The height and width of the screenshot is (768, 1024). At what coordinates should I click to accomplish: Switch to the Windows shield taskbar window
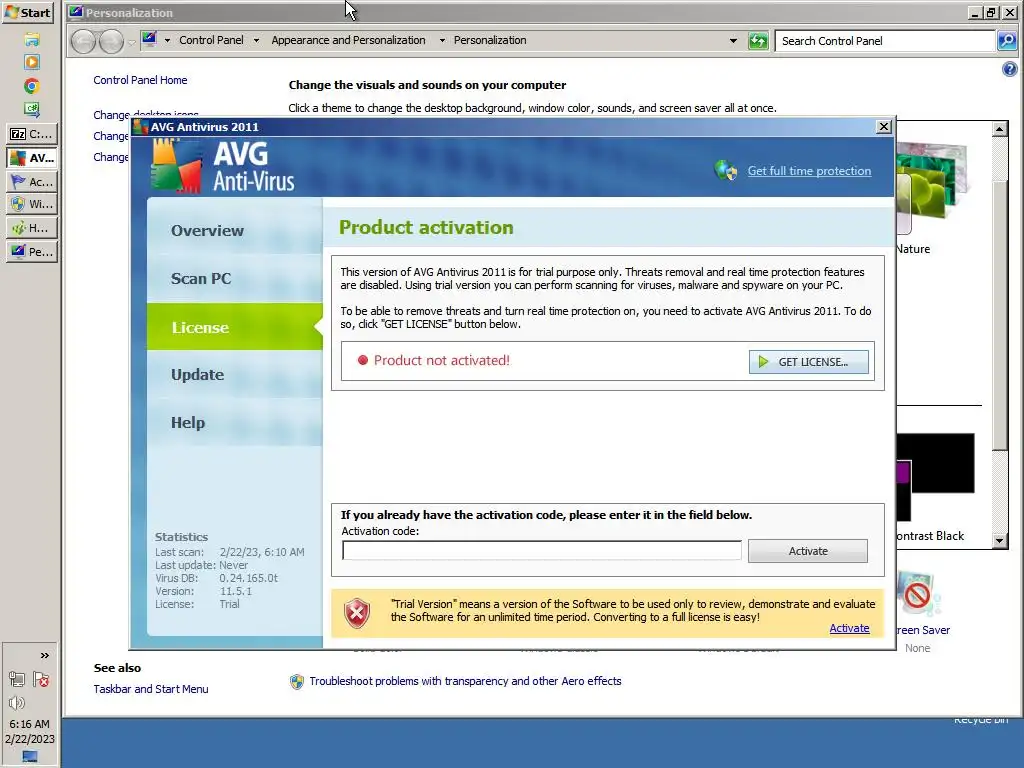point(31,204)
